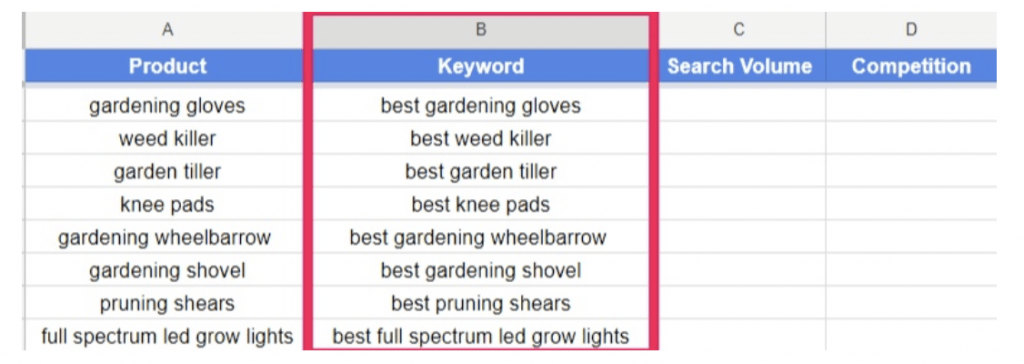
Task: Click the Product header cell
Action: click(167, 66)
